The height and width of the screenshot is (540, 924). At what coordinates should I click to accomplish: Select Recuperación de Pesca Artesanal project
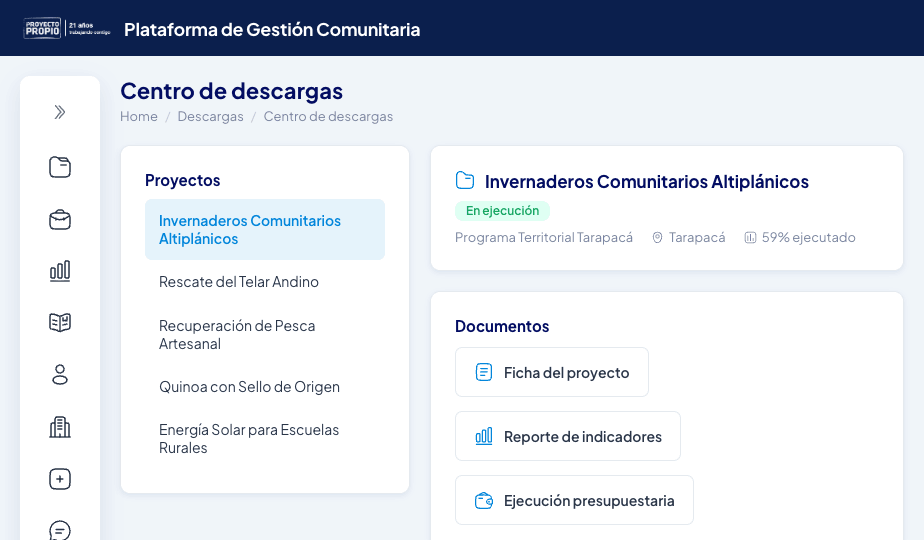pos(265,335)
